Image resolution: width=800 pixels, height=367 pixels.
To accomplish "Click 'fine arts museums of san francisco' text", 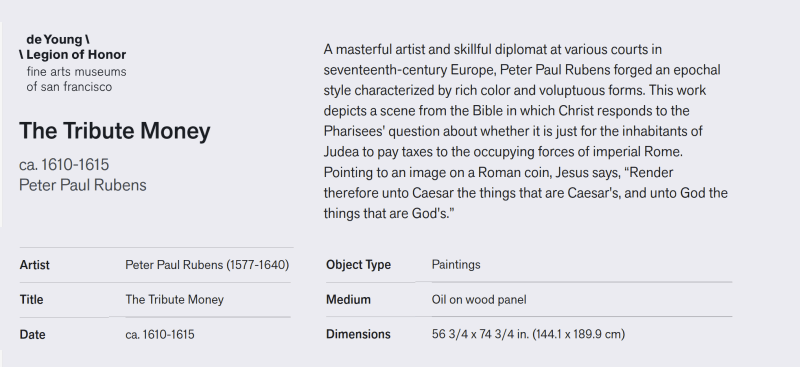I will [77, 79].
